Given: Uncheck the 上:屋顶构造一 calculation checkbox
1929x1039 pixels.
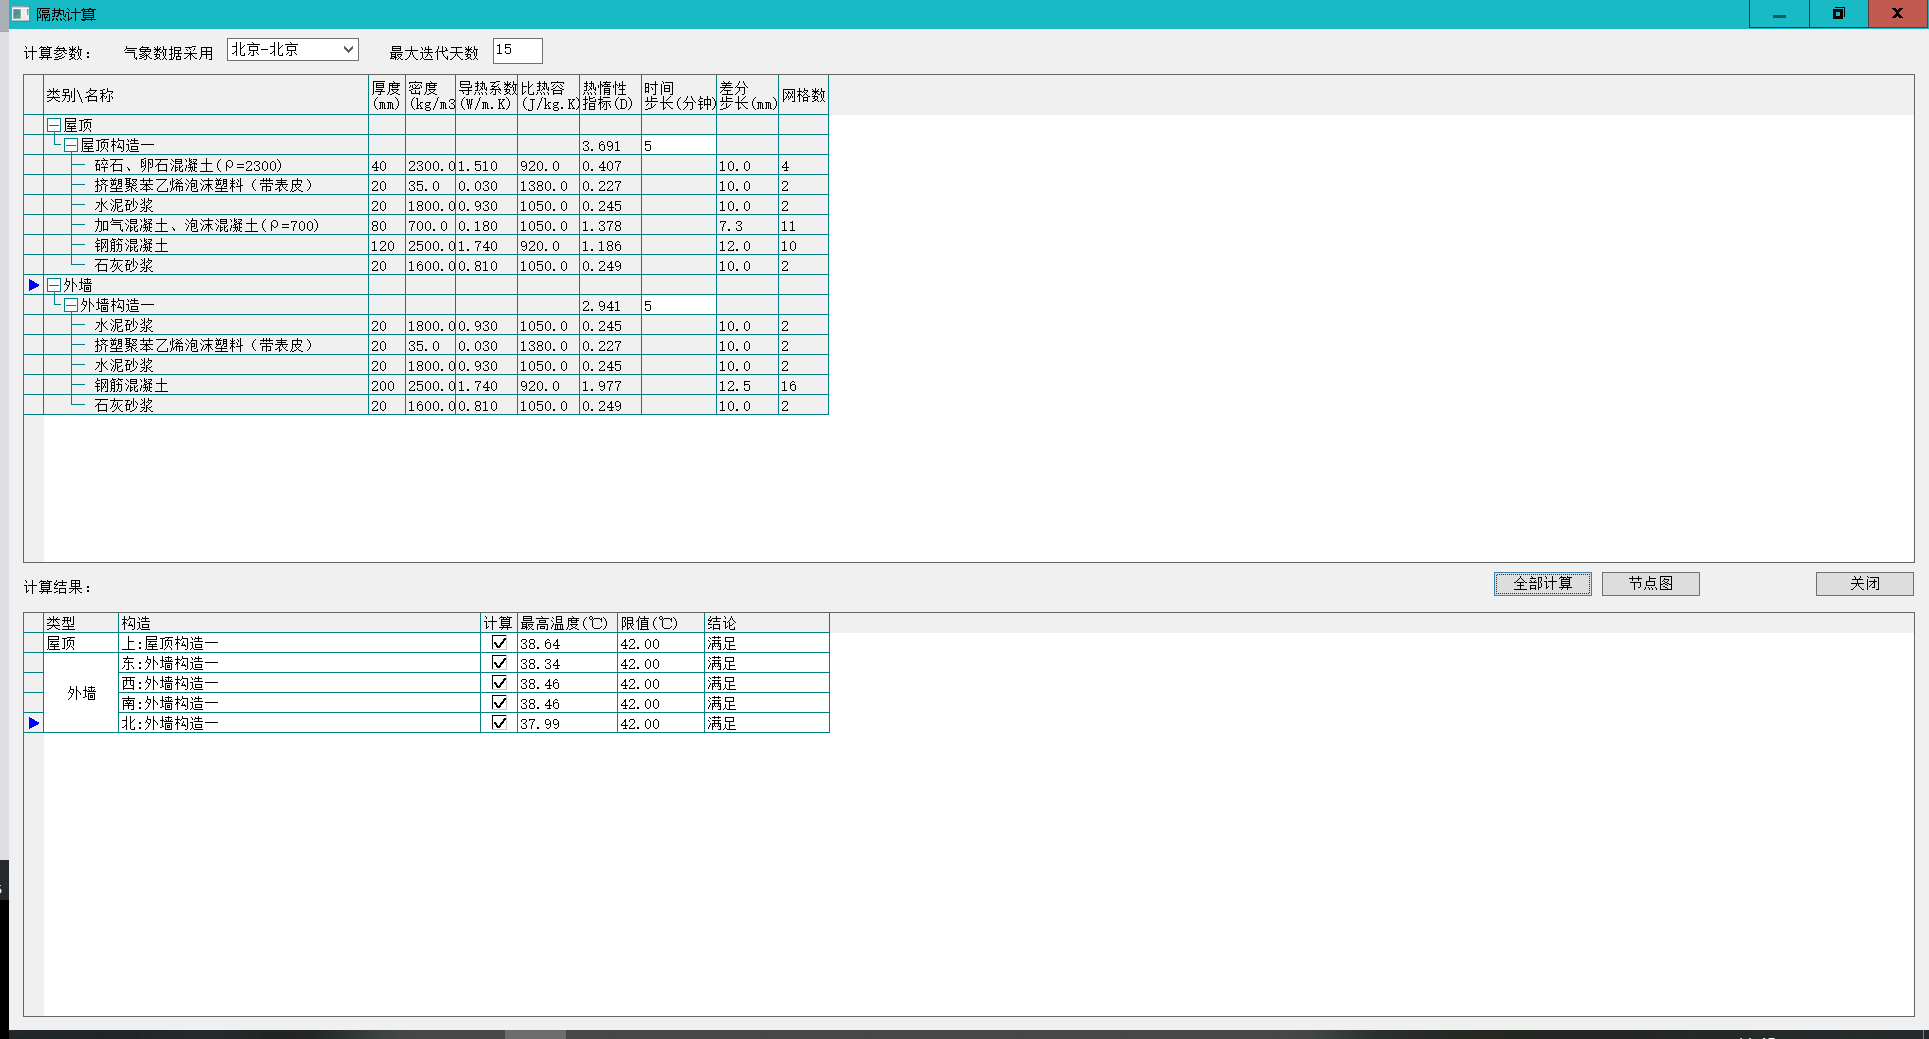Looking at the screenshot, I should coord(499,643).
